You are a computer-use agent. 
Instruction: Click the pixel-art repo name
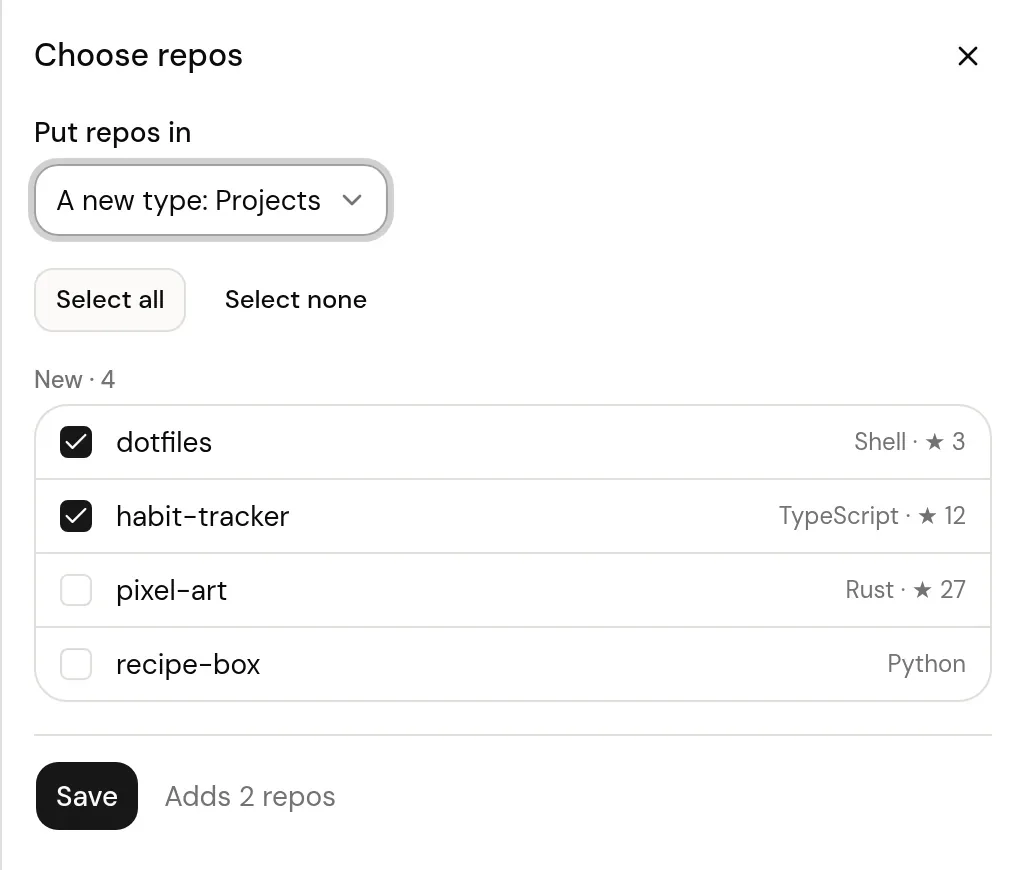[x=171, y=590]
